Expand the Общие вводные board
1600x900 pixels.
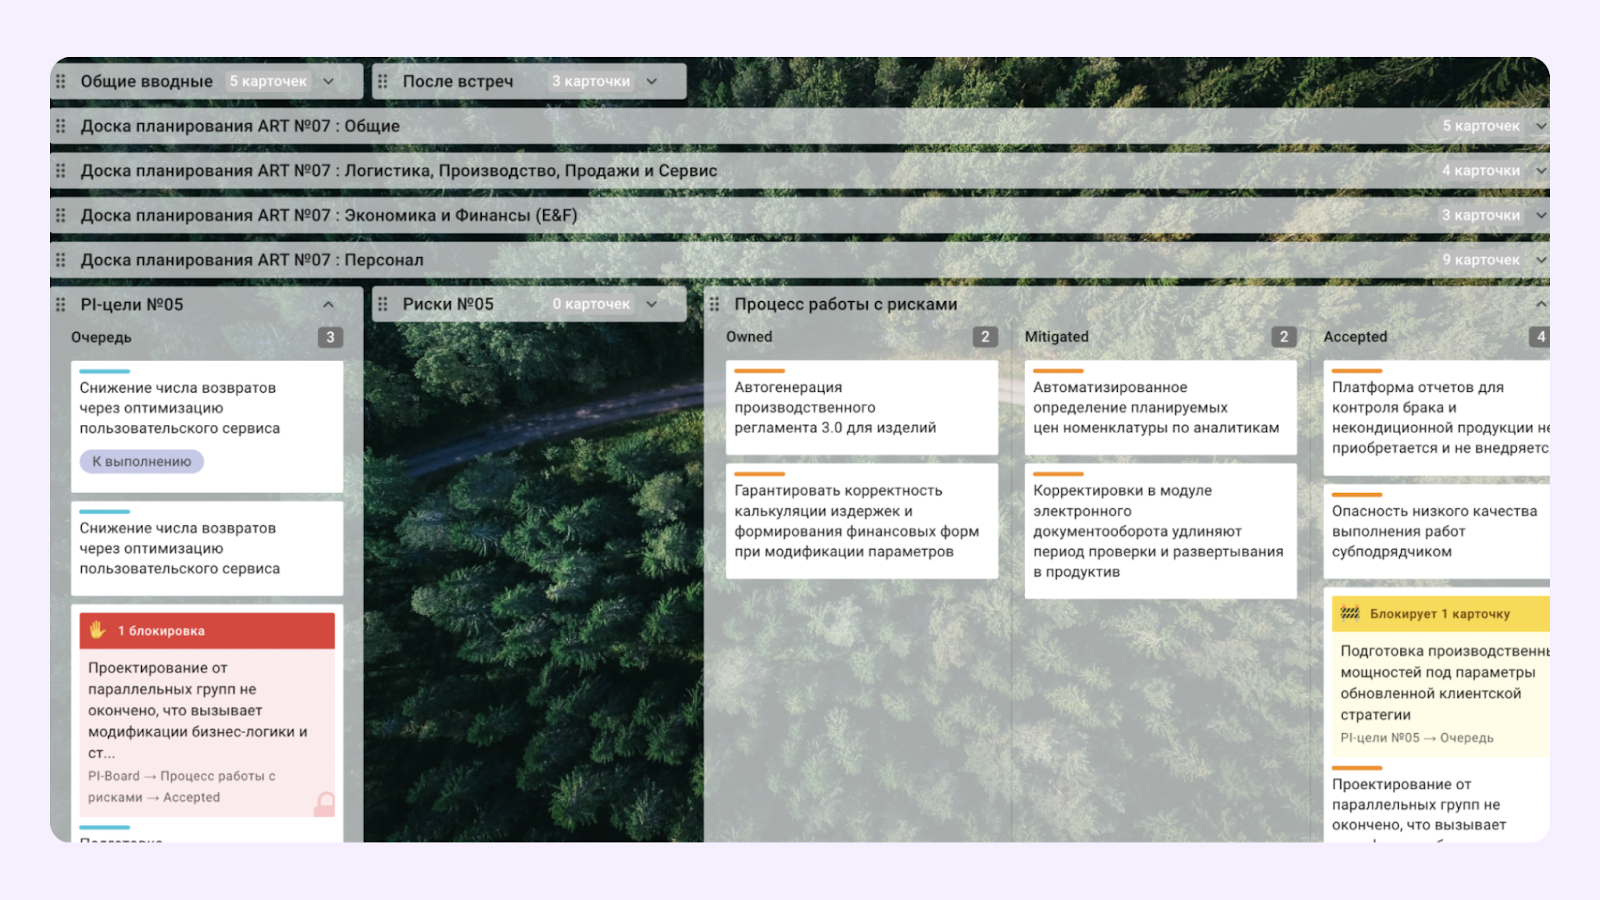tap(328, 81)
